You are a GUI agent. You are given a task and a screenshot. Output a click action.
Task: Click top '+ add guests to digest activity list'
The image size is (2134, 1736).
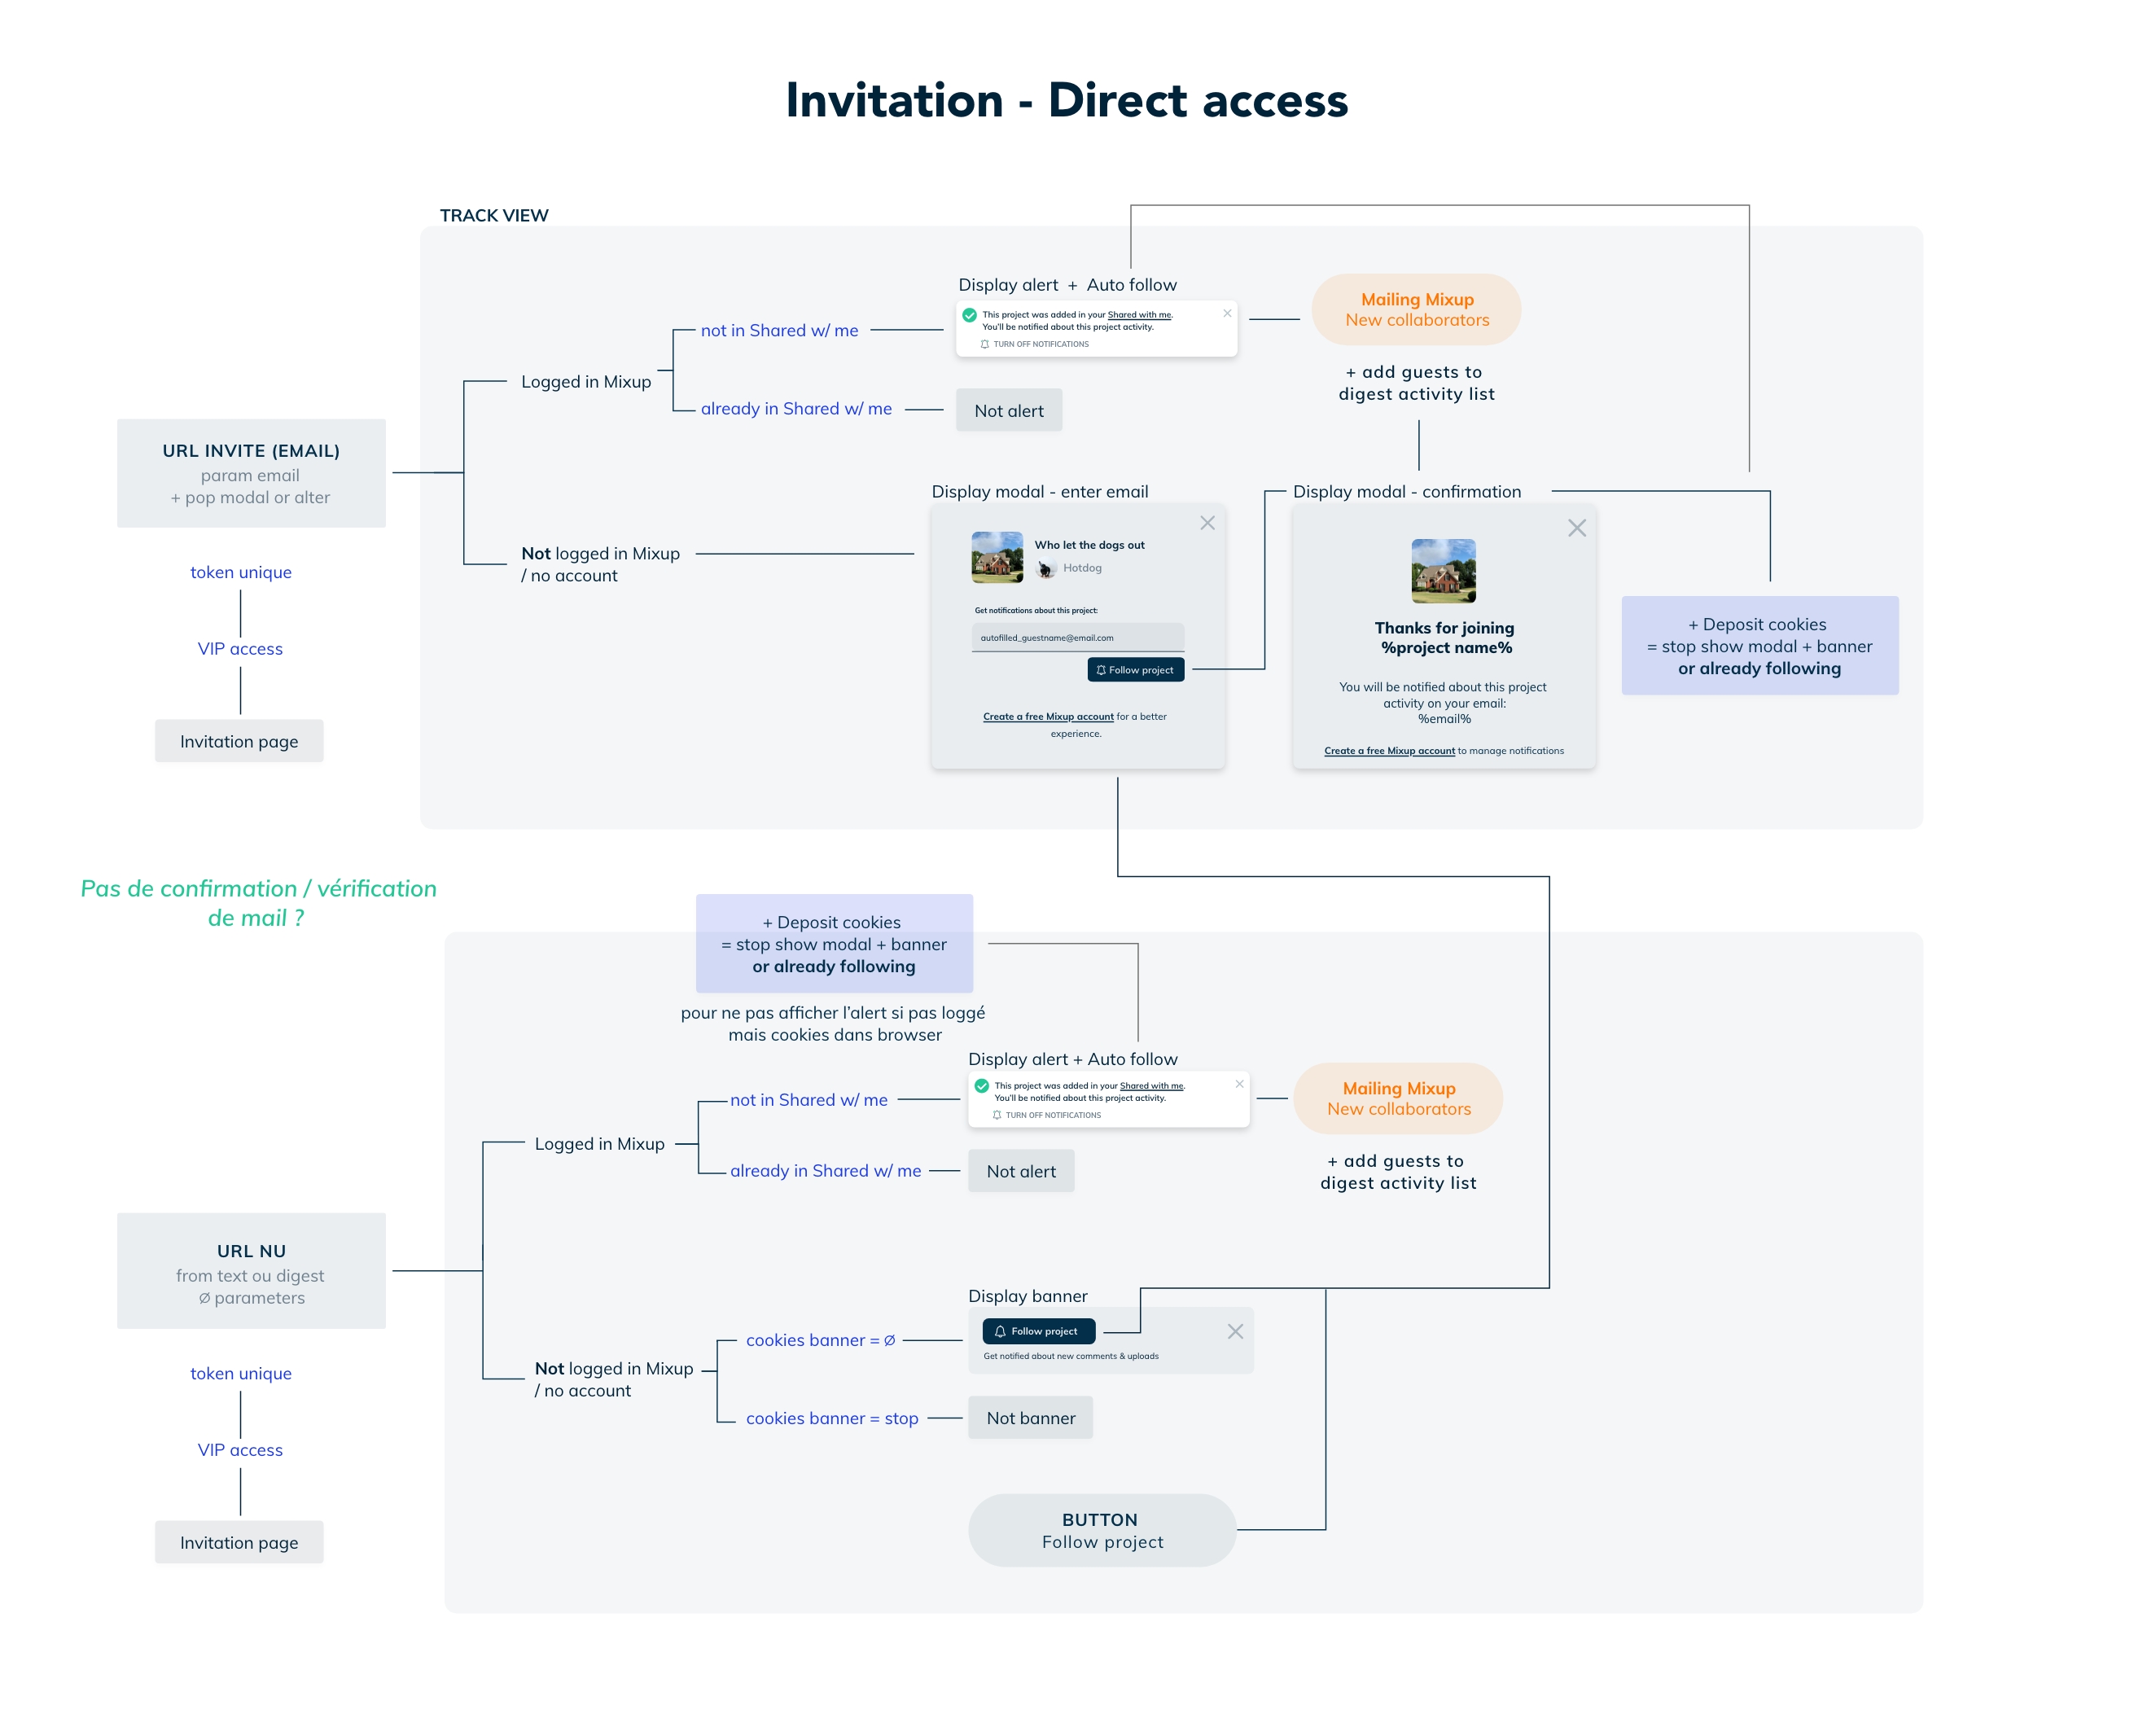(x=1416, y=383)
